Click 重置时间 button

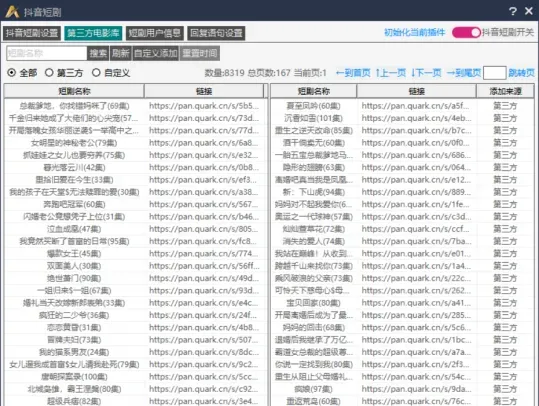coord(199,53)
